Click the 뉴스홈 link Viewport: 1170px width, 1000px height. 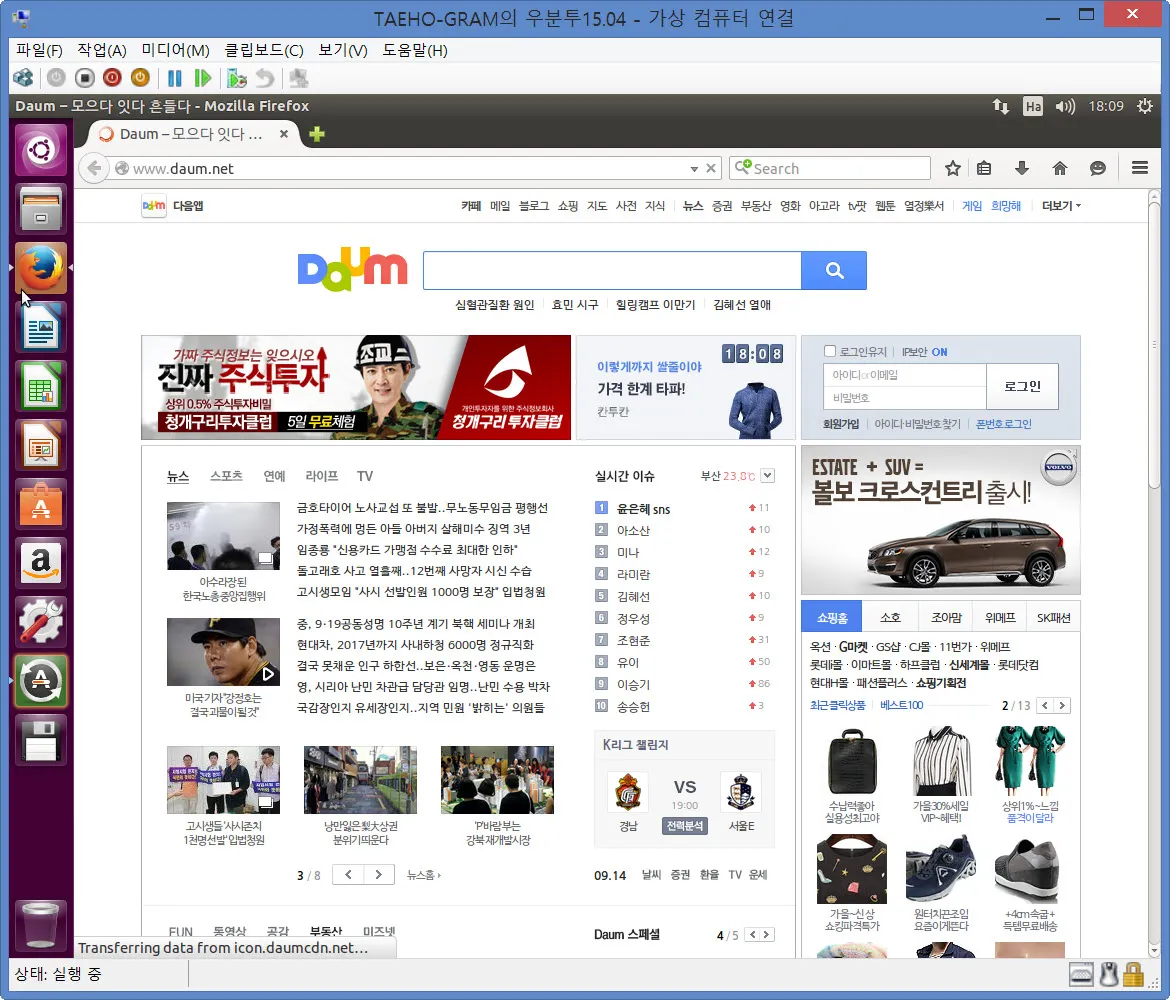click(x=423, y=875)
